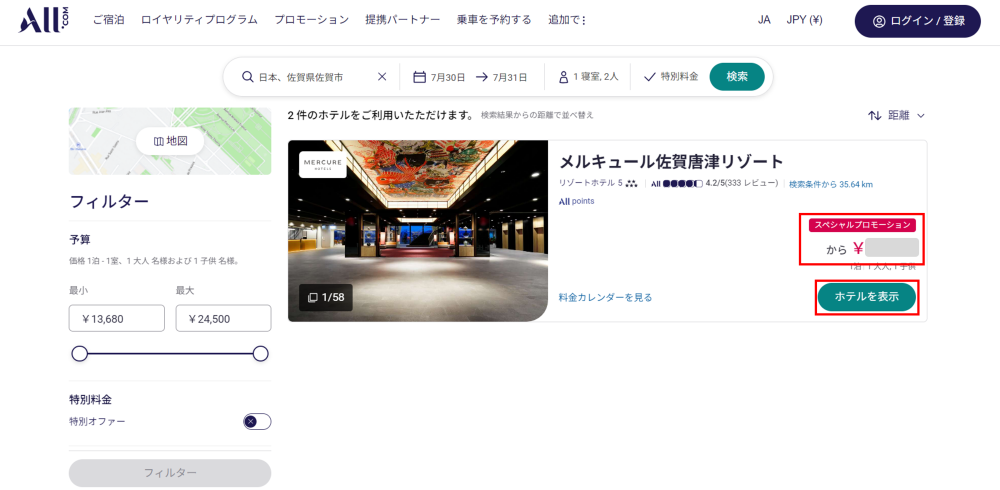The height and width of the screenshot is (490, 1000).
Task: Open the 1 寝室, 2人 guest selector
Action: (x=588, y=77)
